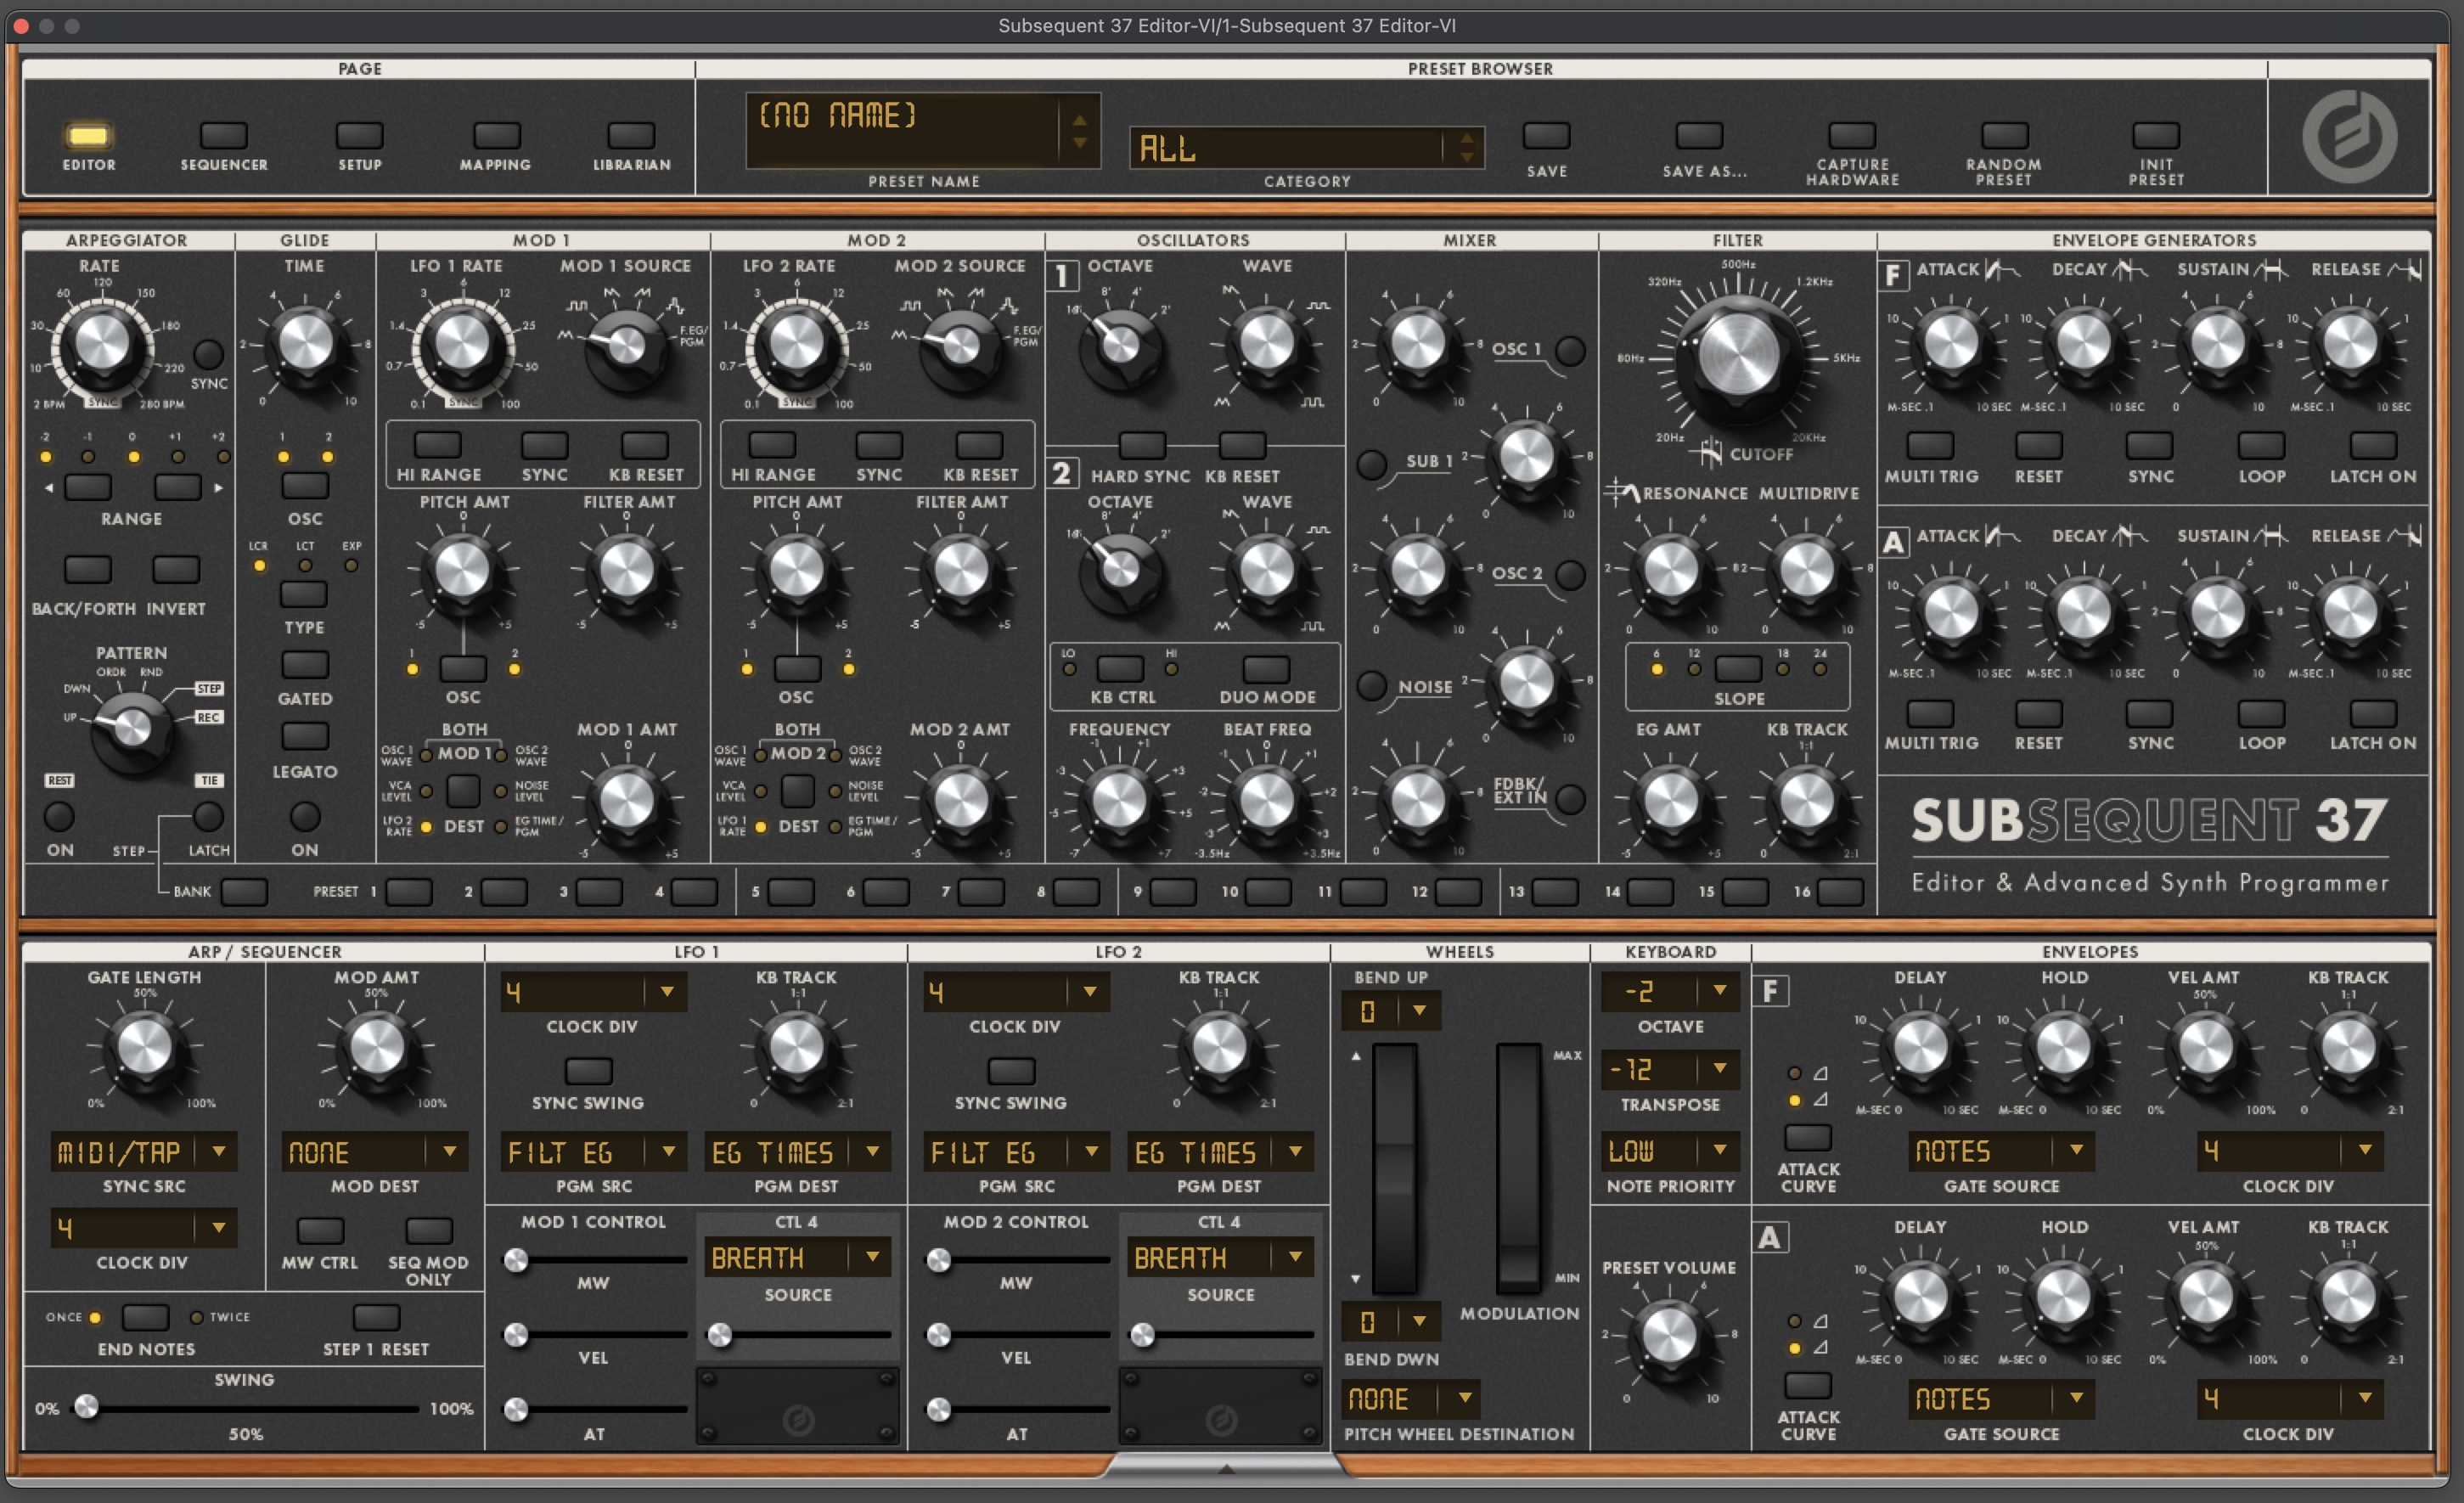Click the Bank button
The image size is (2464, 1503).
(244, 891)
